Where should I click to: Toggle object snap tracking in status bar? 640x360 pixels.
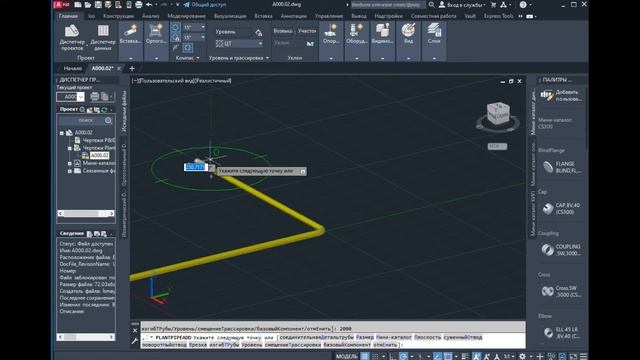(437, 356)
